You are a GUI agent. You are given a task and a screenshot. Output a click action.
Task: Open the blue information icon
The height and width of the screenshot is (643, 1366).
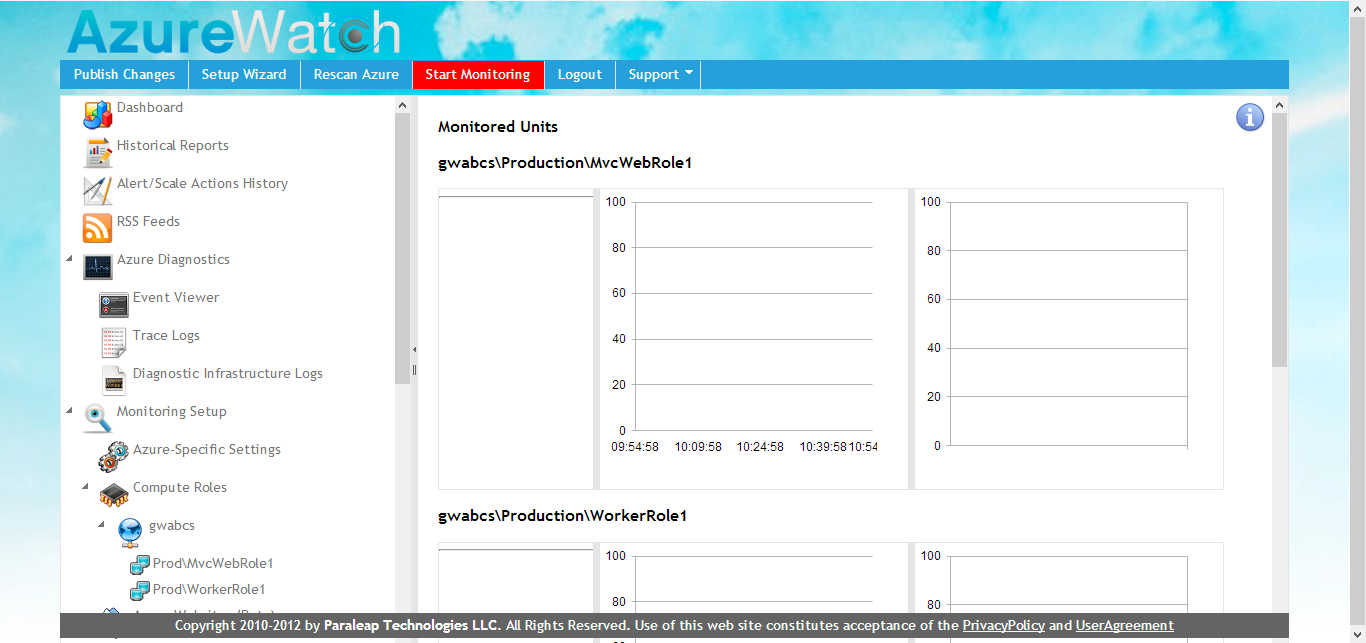1250,117
